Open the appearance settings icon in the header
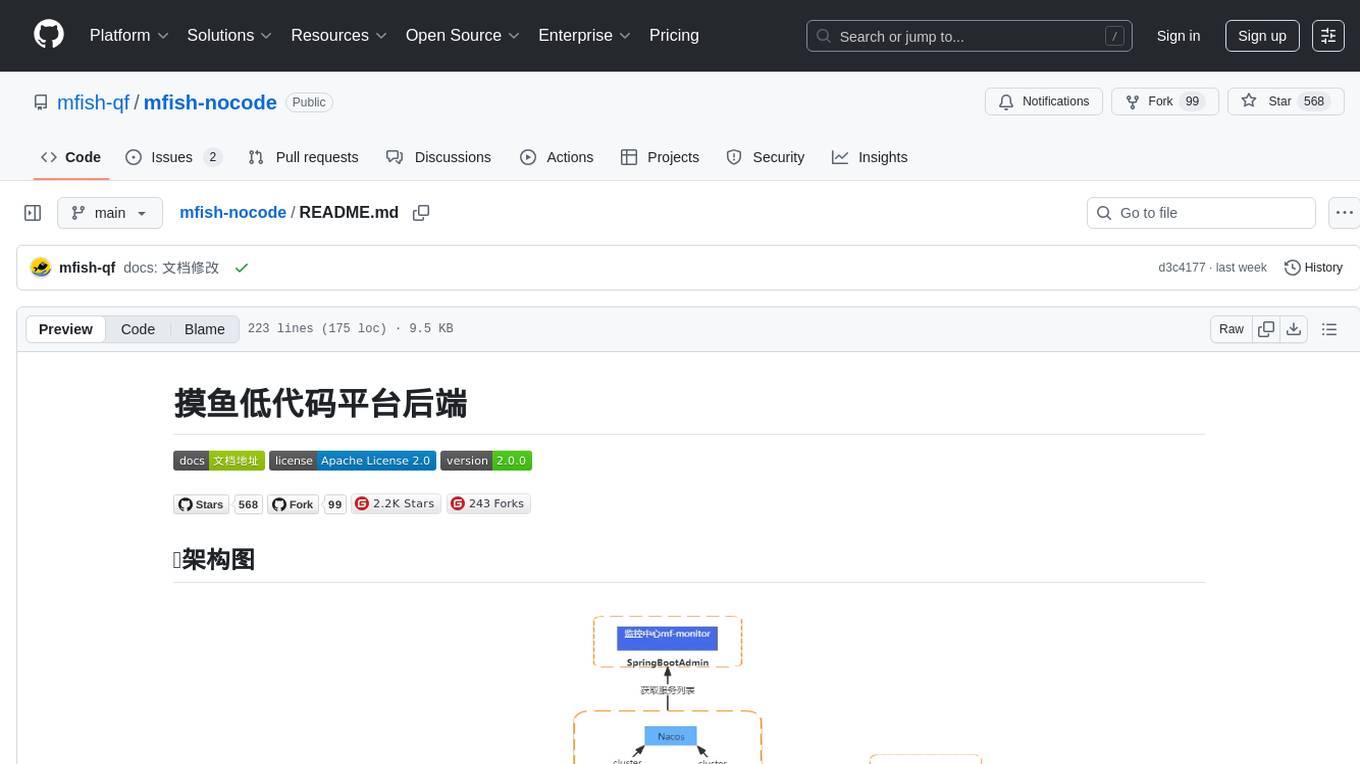Viewport: 1360px width, 764px height. tap(1328, 36)
